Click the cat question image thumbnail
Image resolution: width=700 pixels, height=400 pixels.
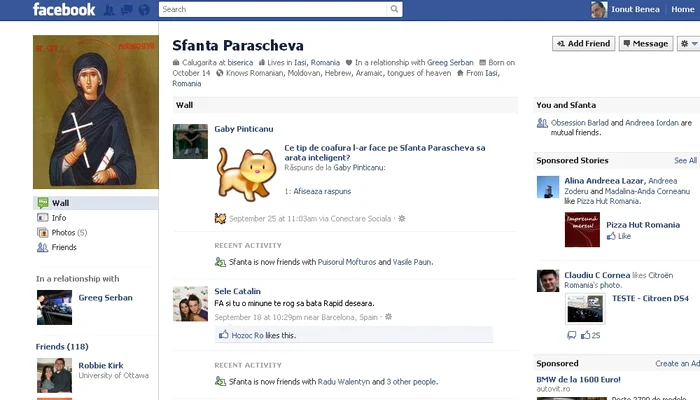click(x=246, y=174)
